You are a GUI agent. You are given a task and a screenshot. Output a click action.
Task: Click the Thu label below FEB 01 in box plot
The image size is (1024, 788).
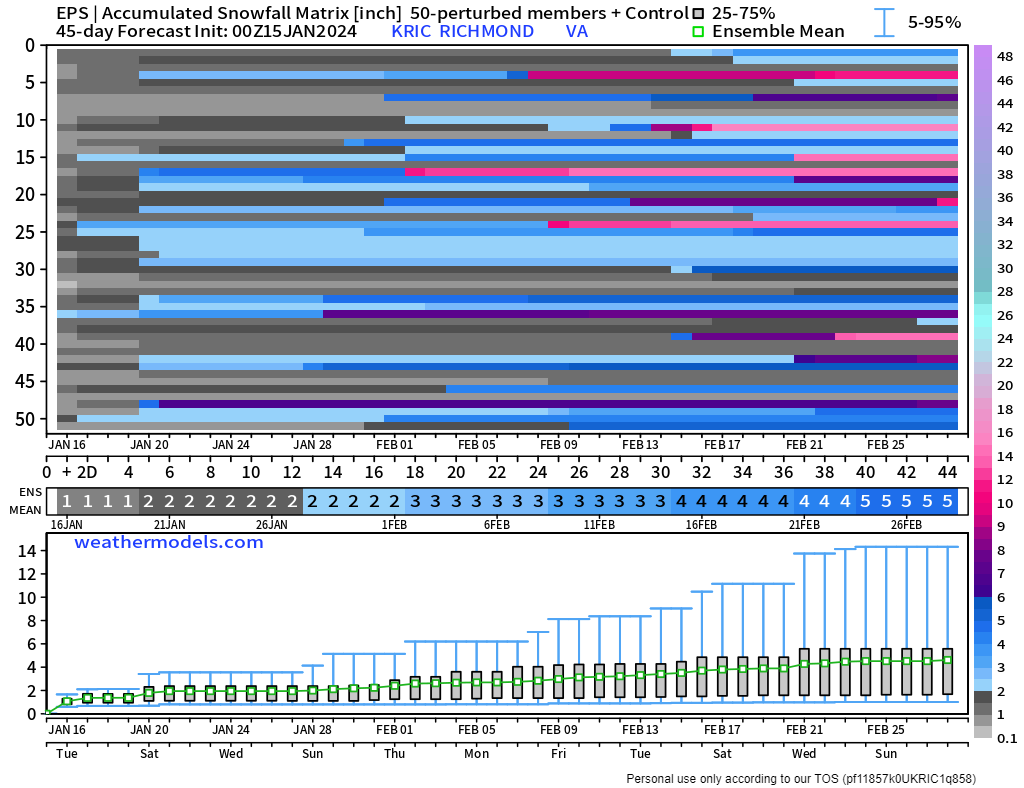394,753
